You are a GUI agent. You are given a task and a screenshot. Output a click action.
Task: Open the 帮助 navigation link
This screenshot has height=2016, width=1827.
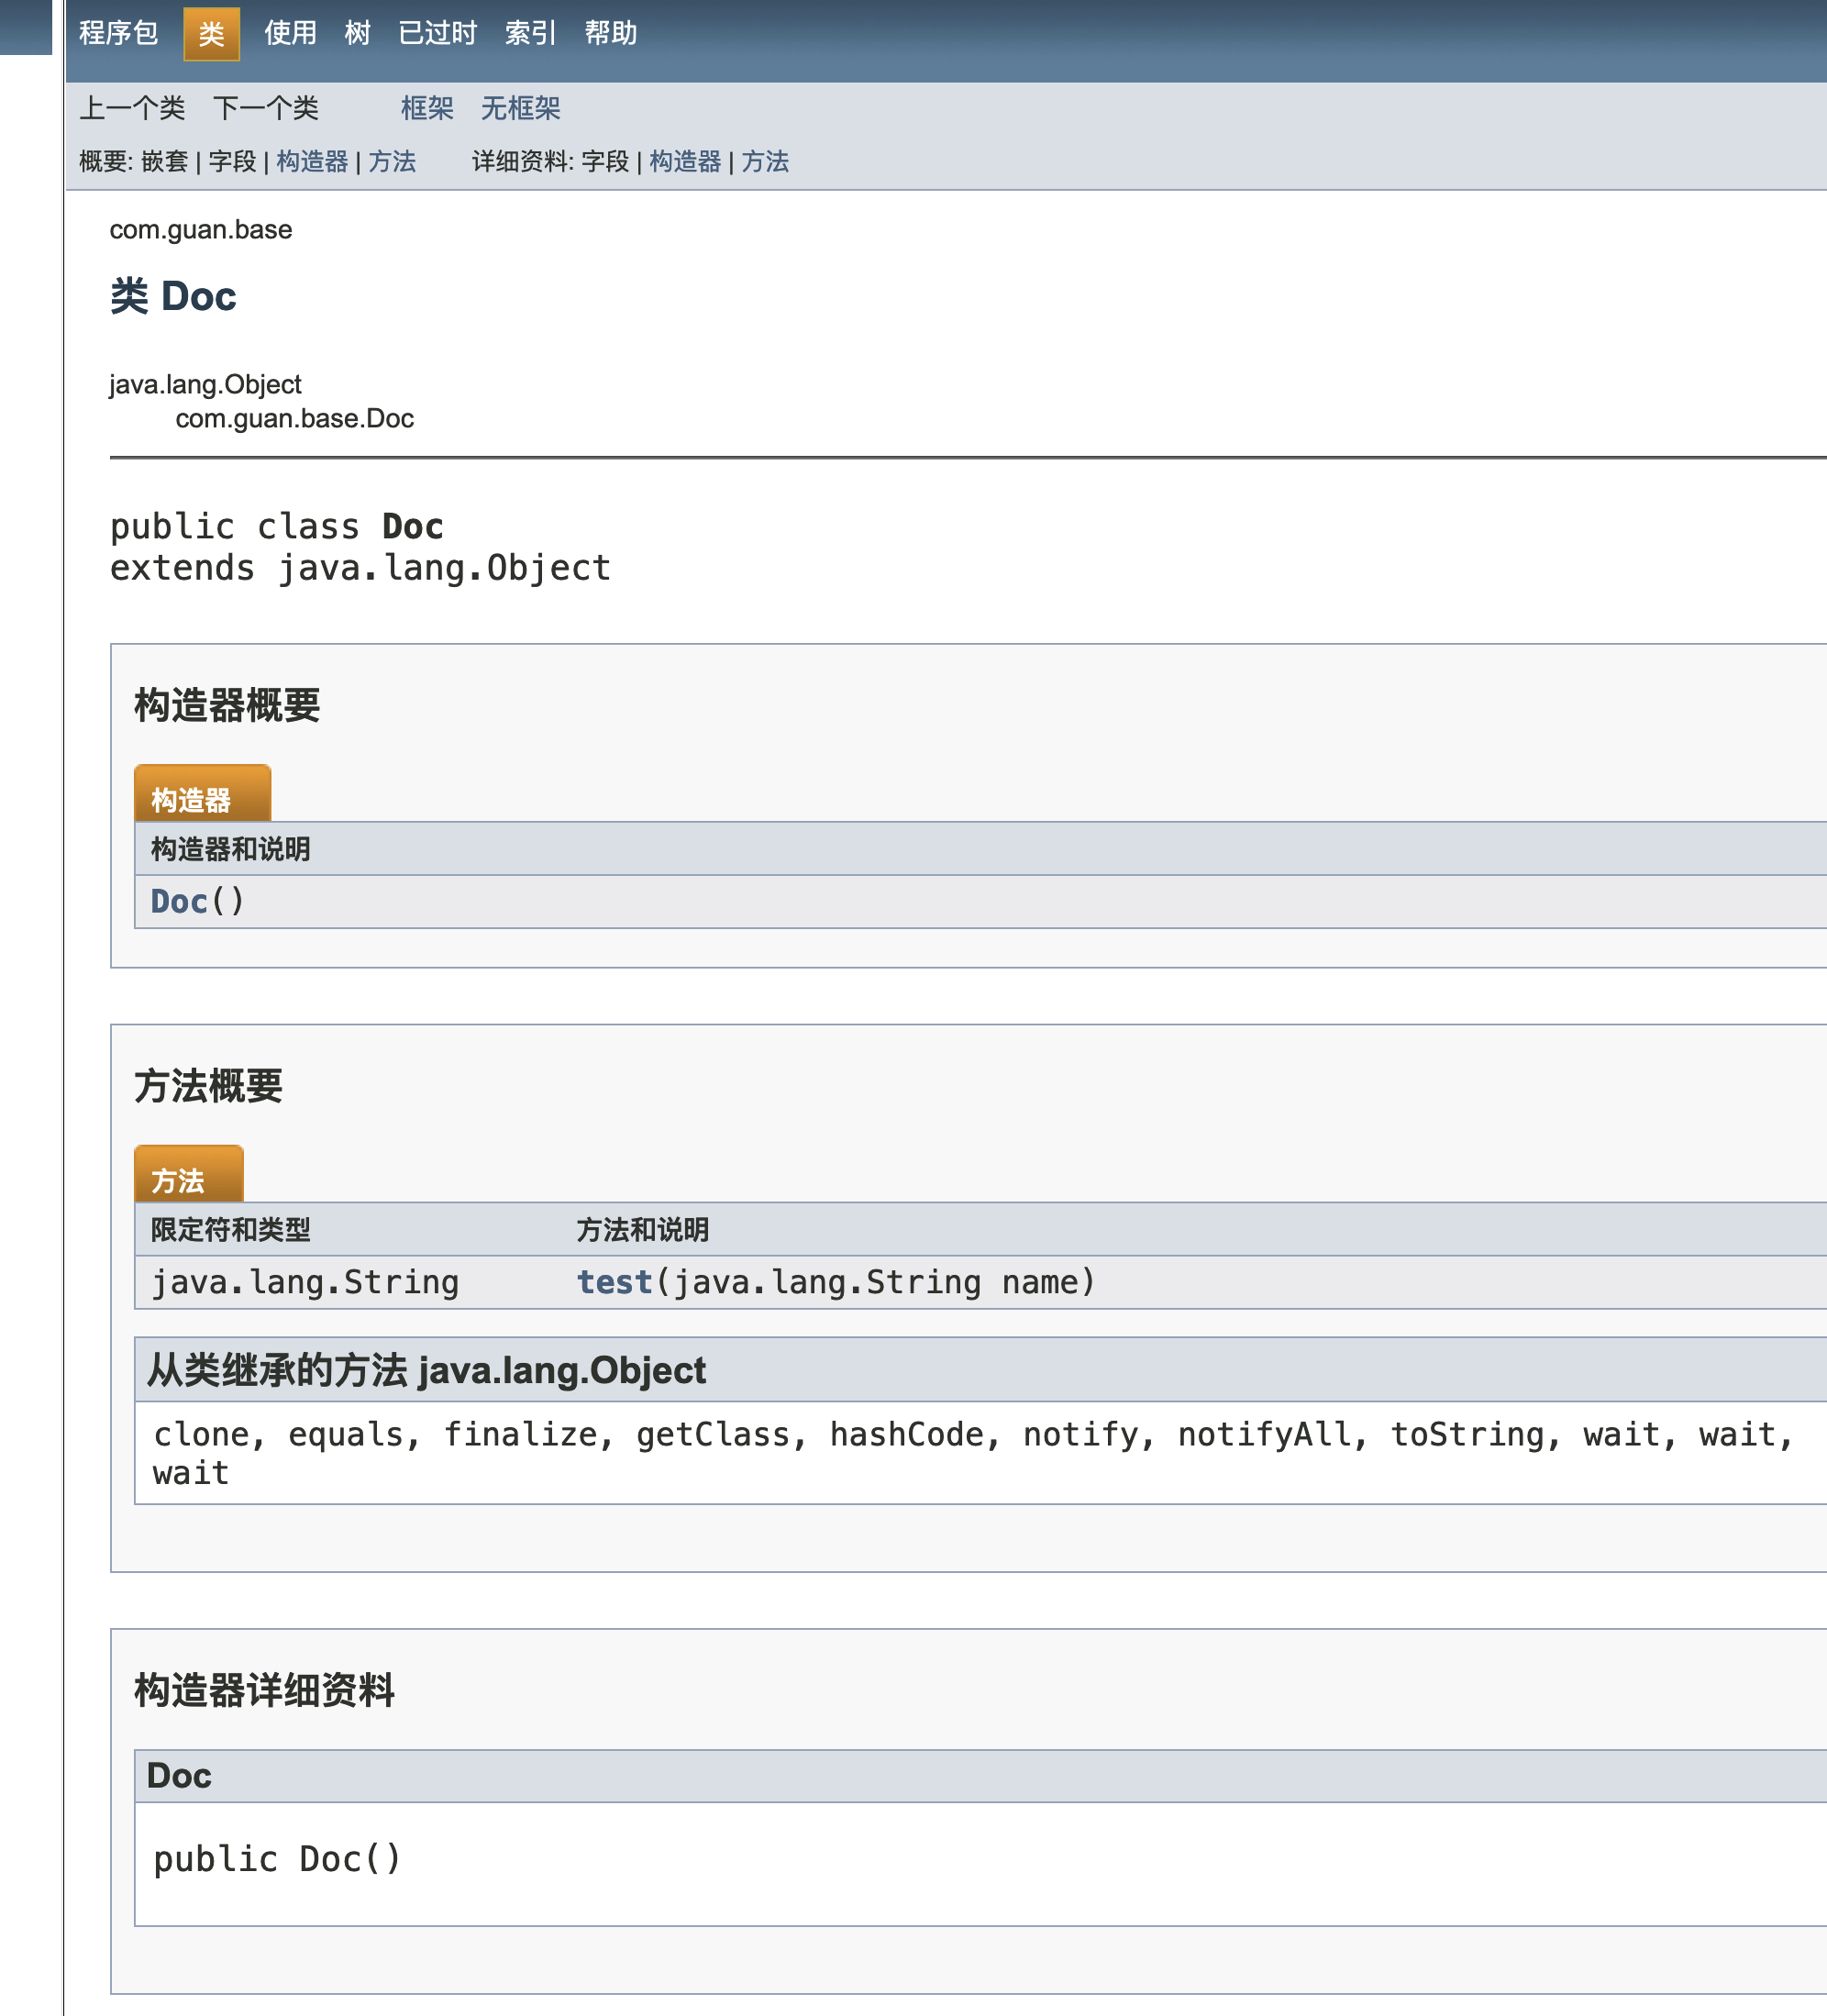tap(610, 33)
